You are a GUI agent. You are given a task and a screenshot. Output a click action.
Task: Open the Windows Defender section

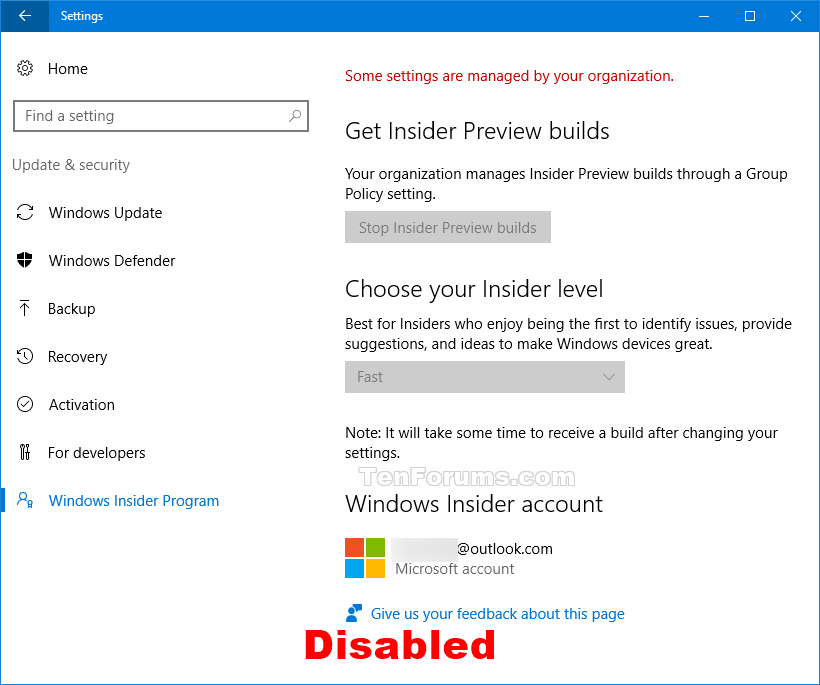point(112,260)
